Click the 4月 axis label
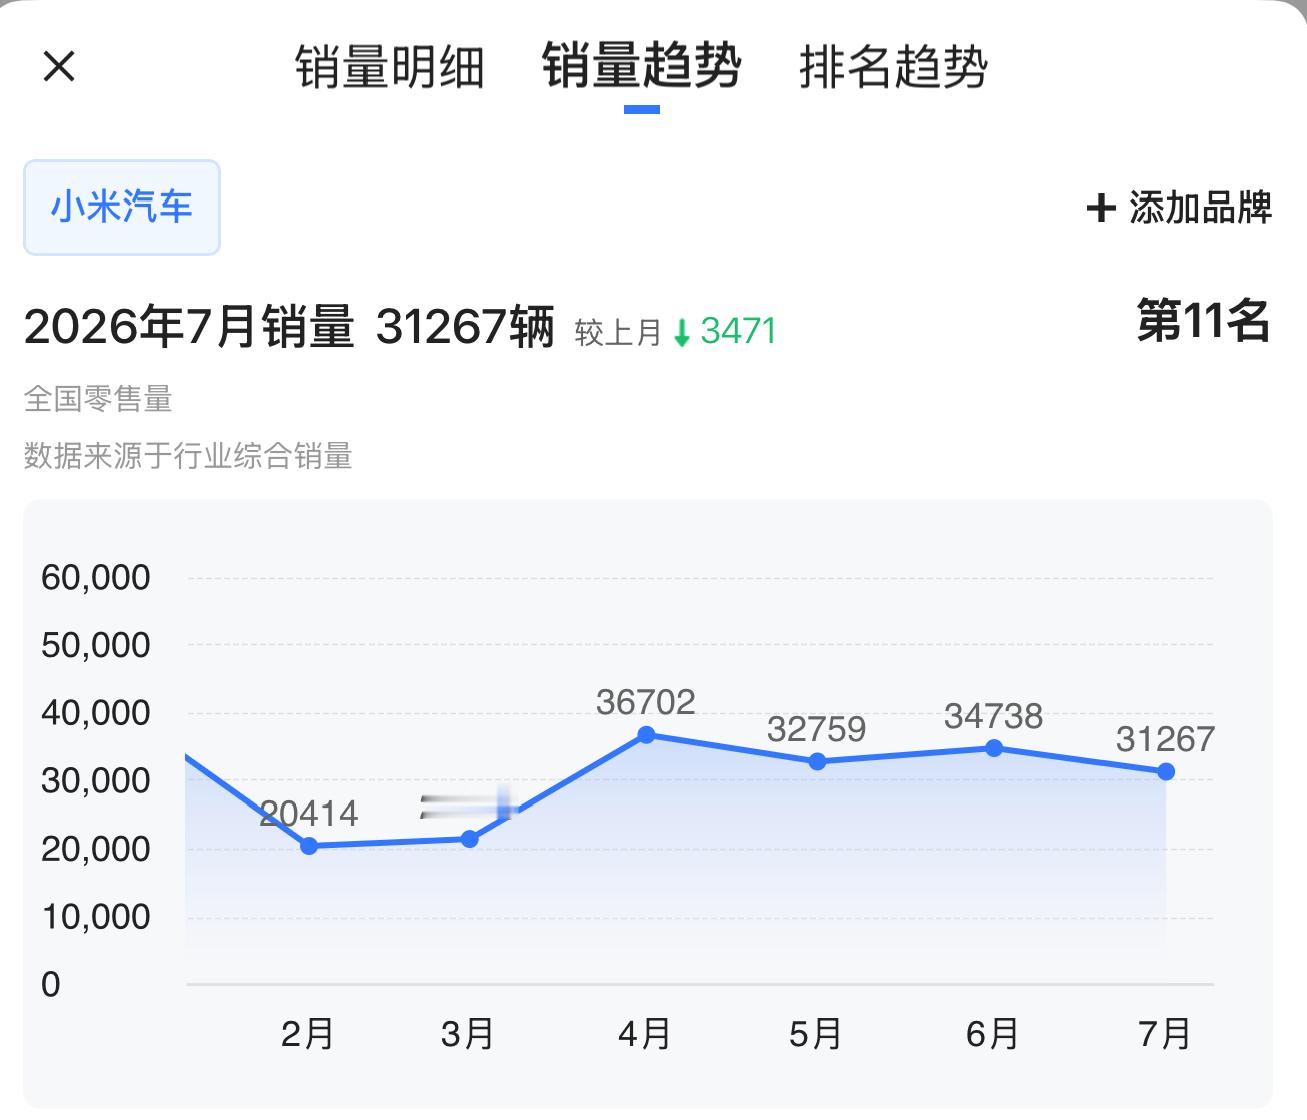The image size is (1307, 1120). point(644,1033)
